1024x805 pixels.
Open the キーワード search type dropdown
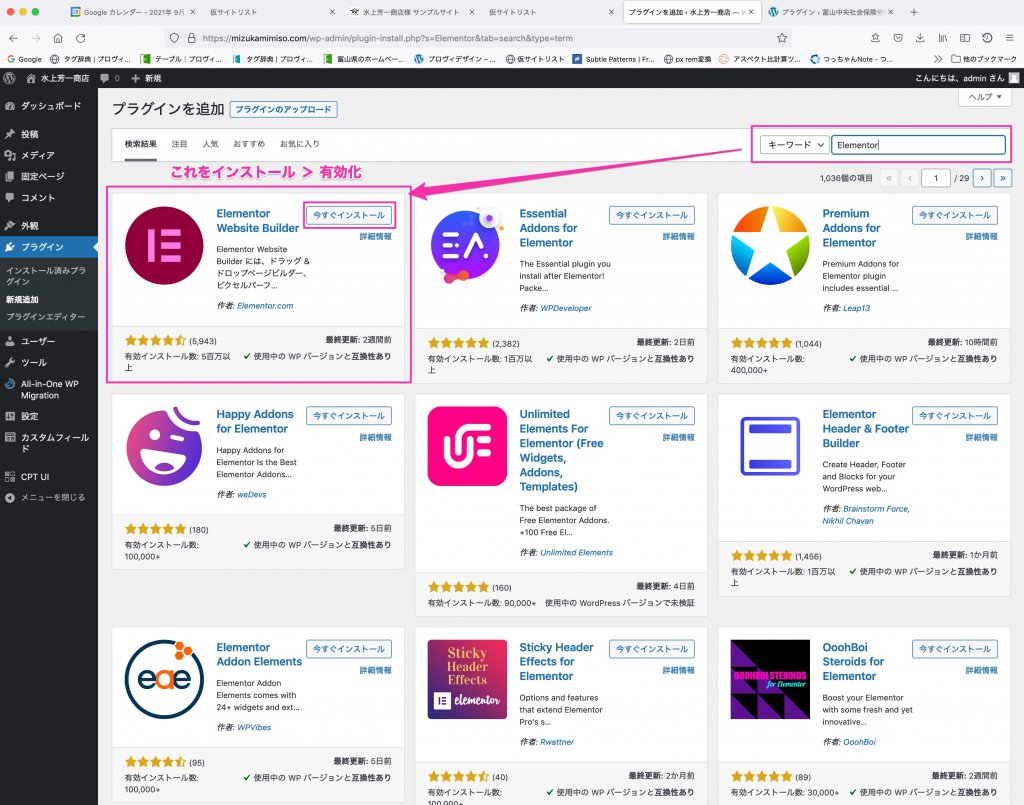(794, 145)
